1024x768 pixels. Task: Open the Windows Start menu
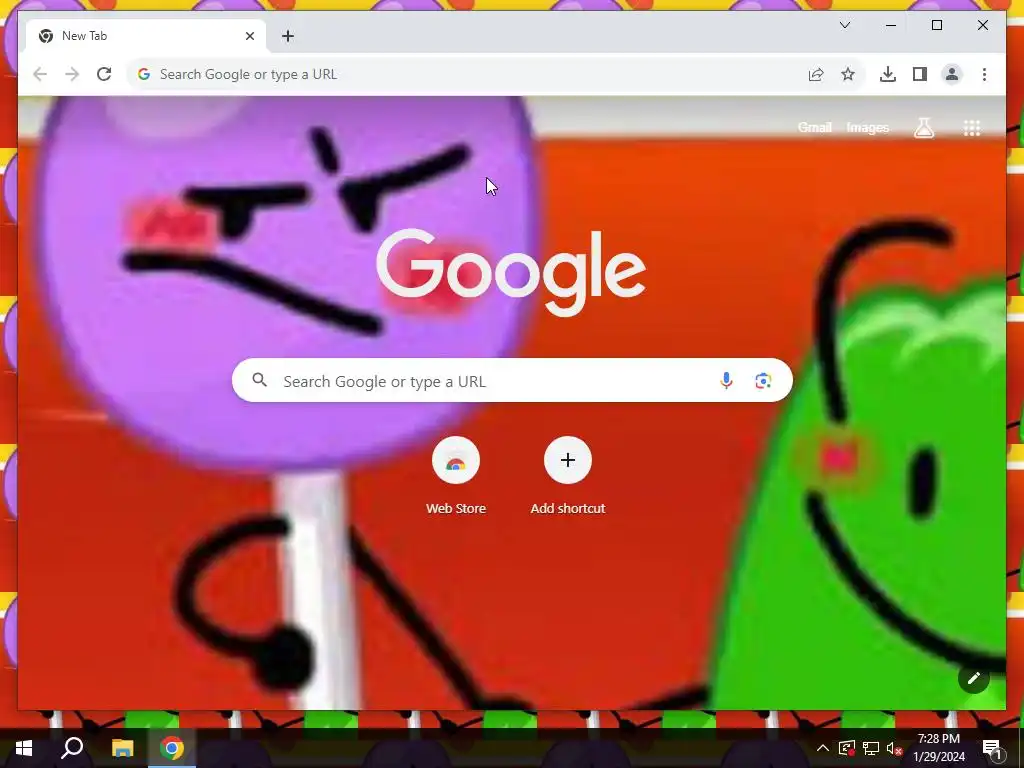click(x=24, y=748)
